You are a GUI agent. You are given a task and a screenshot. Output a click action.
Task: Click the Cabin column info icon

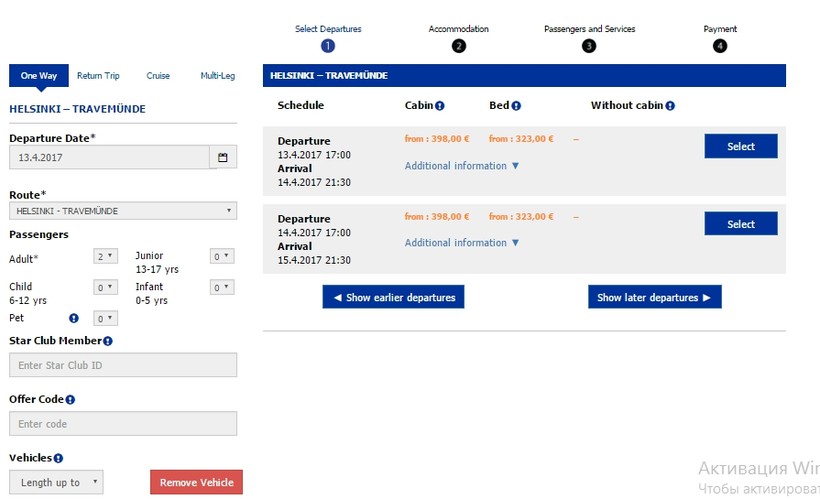click(440, 106)
